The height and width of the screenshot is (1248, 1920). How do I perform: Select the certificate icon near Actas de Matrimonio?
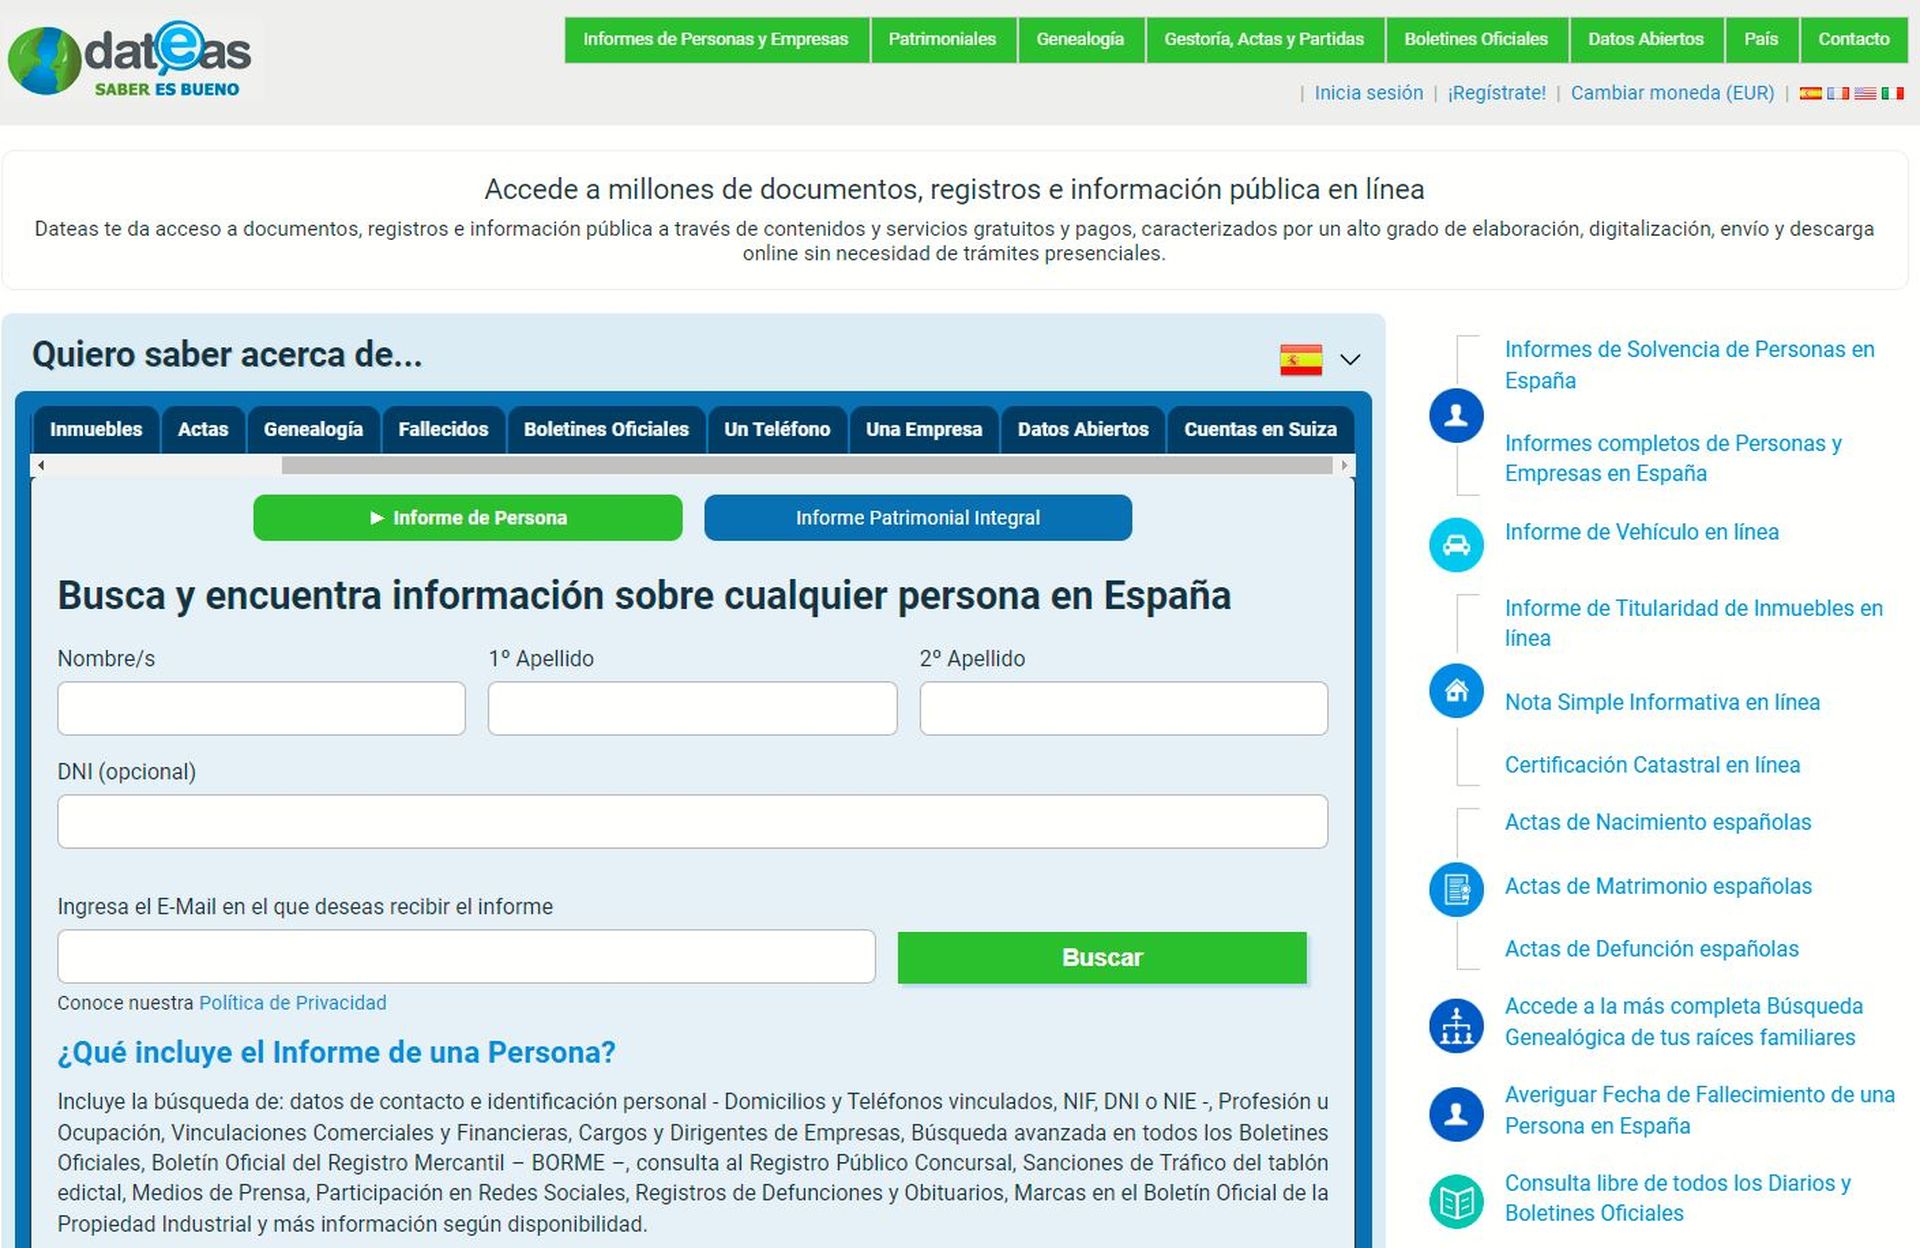point(1456,889)
